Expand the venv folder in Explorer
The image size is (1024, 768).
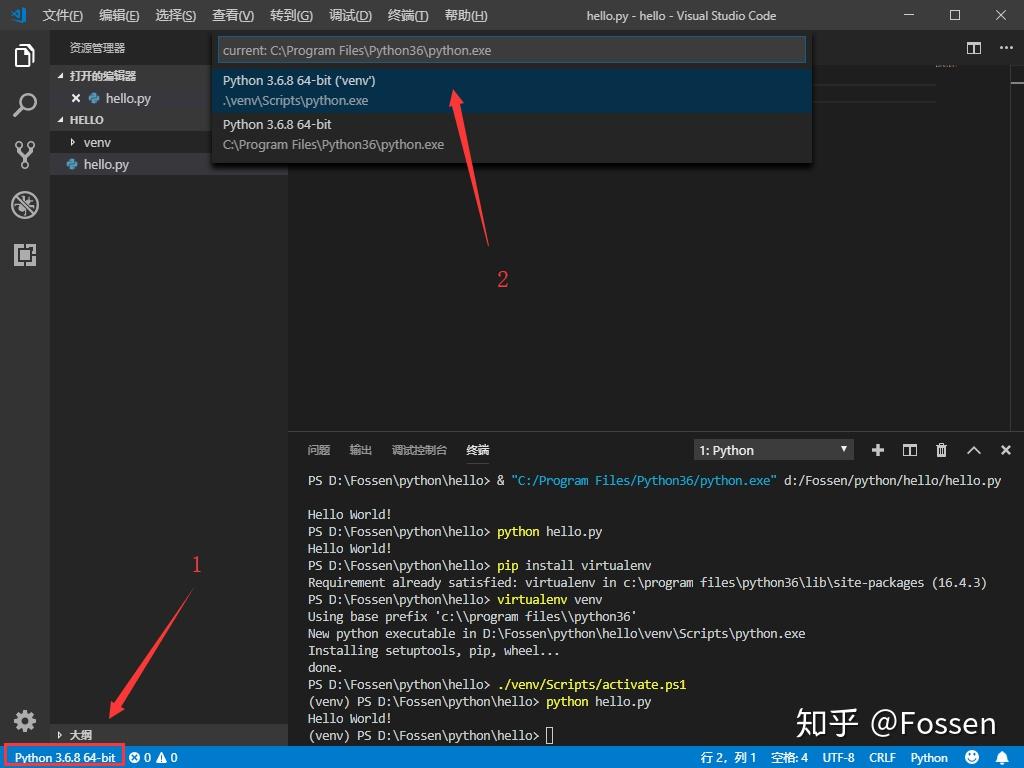[96, 141]
